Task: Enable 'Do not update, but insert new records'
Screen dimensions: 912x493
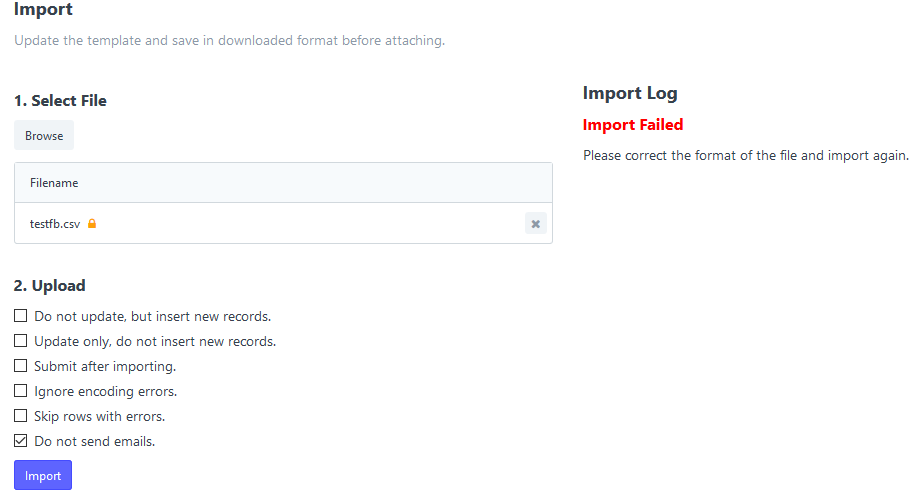Action: point(21,316)
